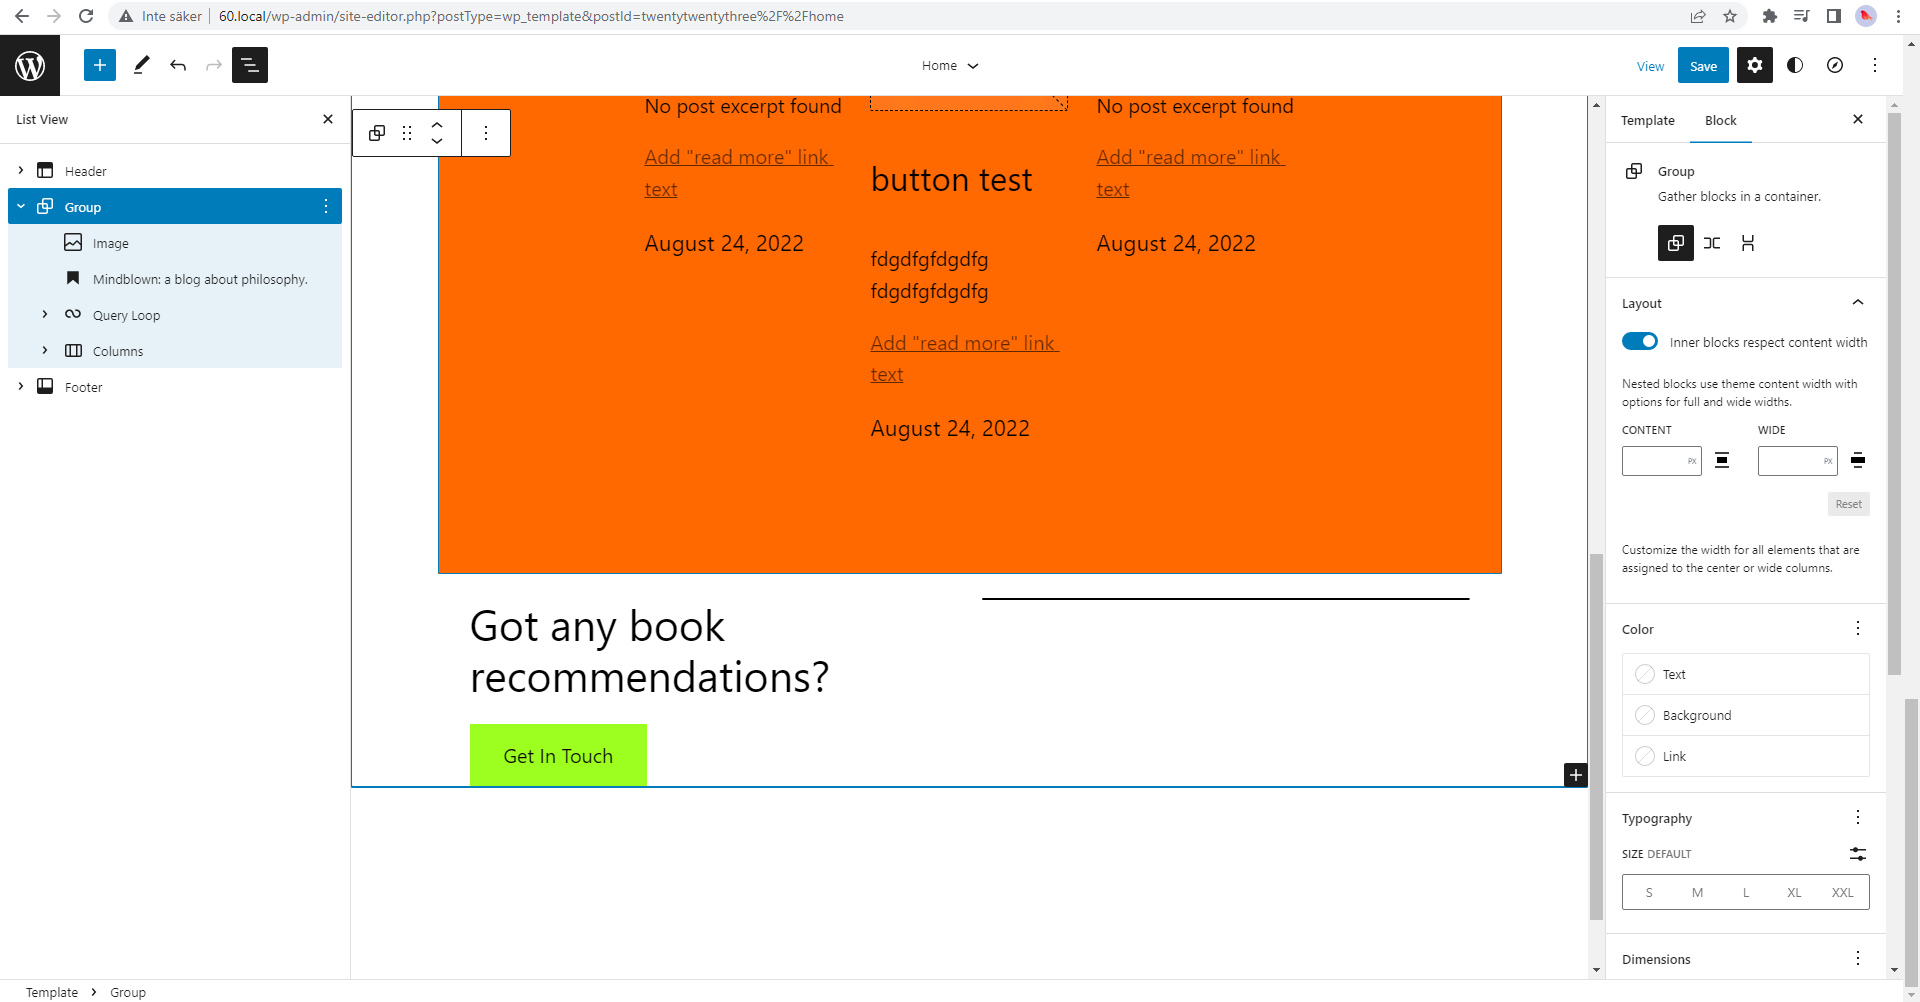Open the WordPress logo dashboard menu

tap(30, 66)
